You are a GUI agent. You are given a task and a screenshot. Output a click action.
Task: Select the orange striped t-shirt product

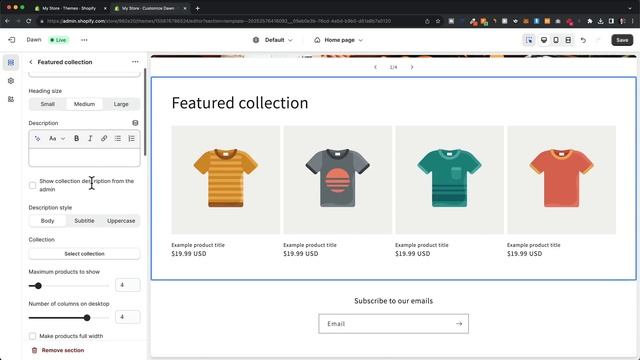tap(226, 180)
